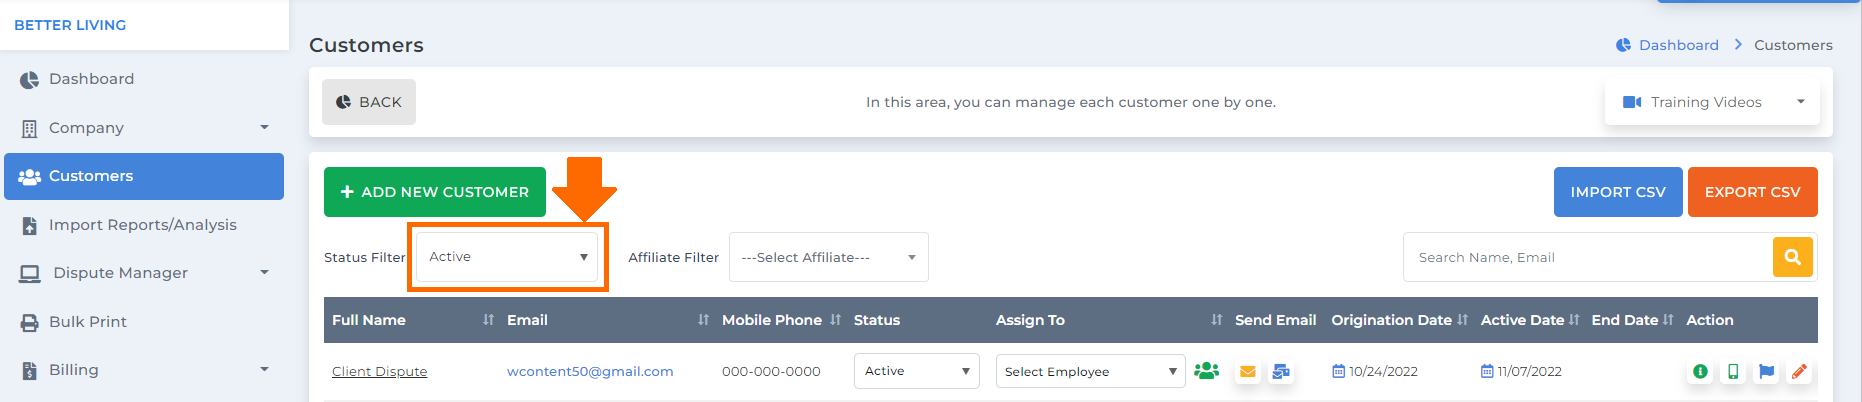The image size is (1862, 402).
Task: Click the Search Name, Email input field
Action: coord(1588,257)
